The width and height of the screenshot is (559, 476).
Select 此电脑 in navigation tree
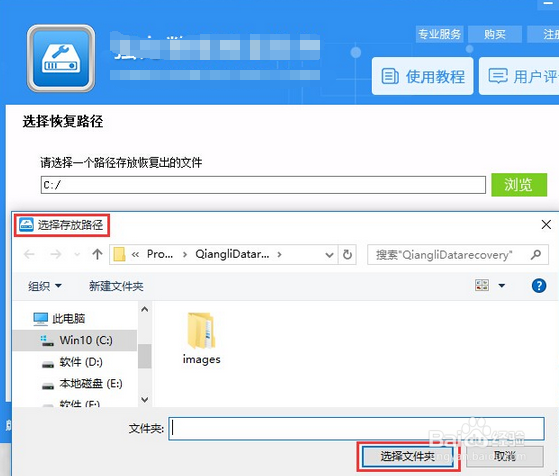(x=59, y=318)
